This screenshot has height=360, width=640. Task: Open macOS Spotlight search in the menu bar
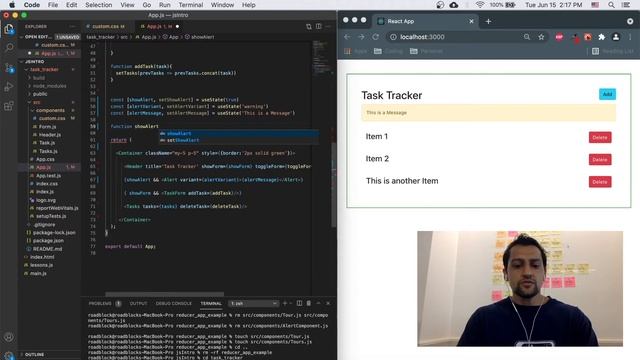[x=611, y=5]
